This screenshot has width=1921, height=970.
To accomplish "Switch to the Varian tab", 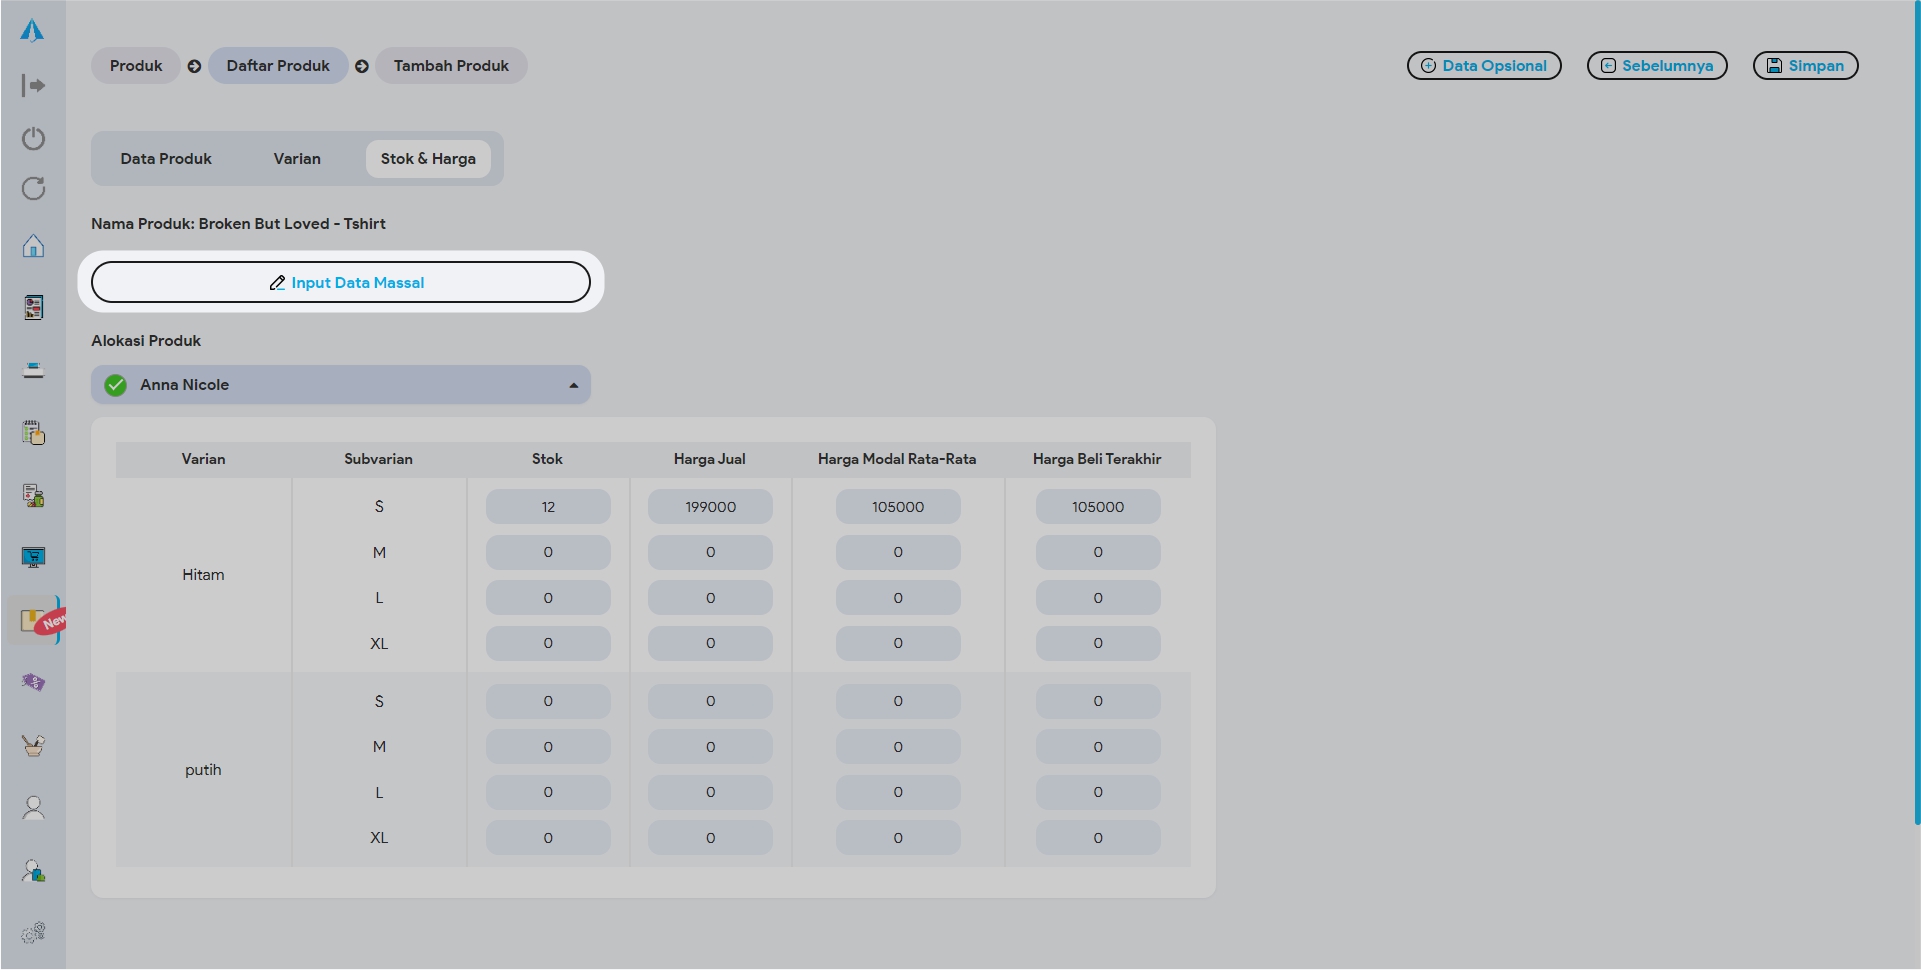I will point(297,159).
